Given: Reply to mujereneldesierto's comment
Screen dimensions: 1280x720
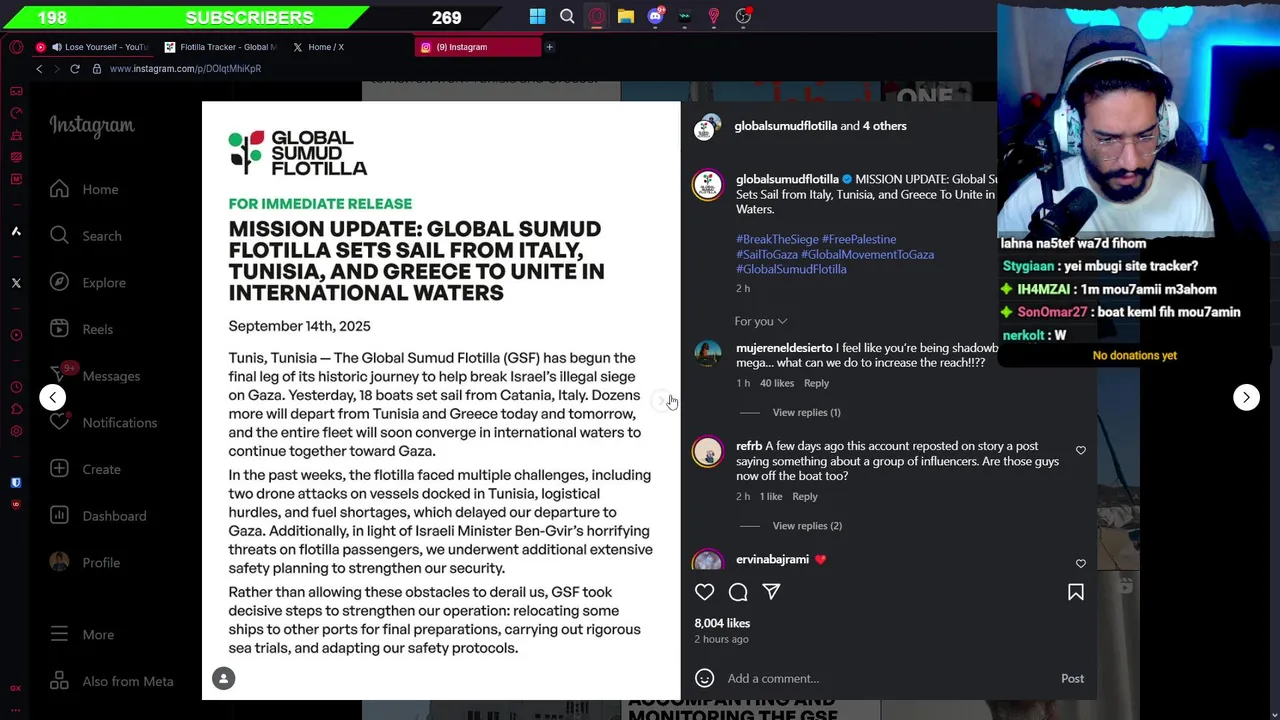Looking at the screenshot, I should 816,383.
